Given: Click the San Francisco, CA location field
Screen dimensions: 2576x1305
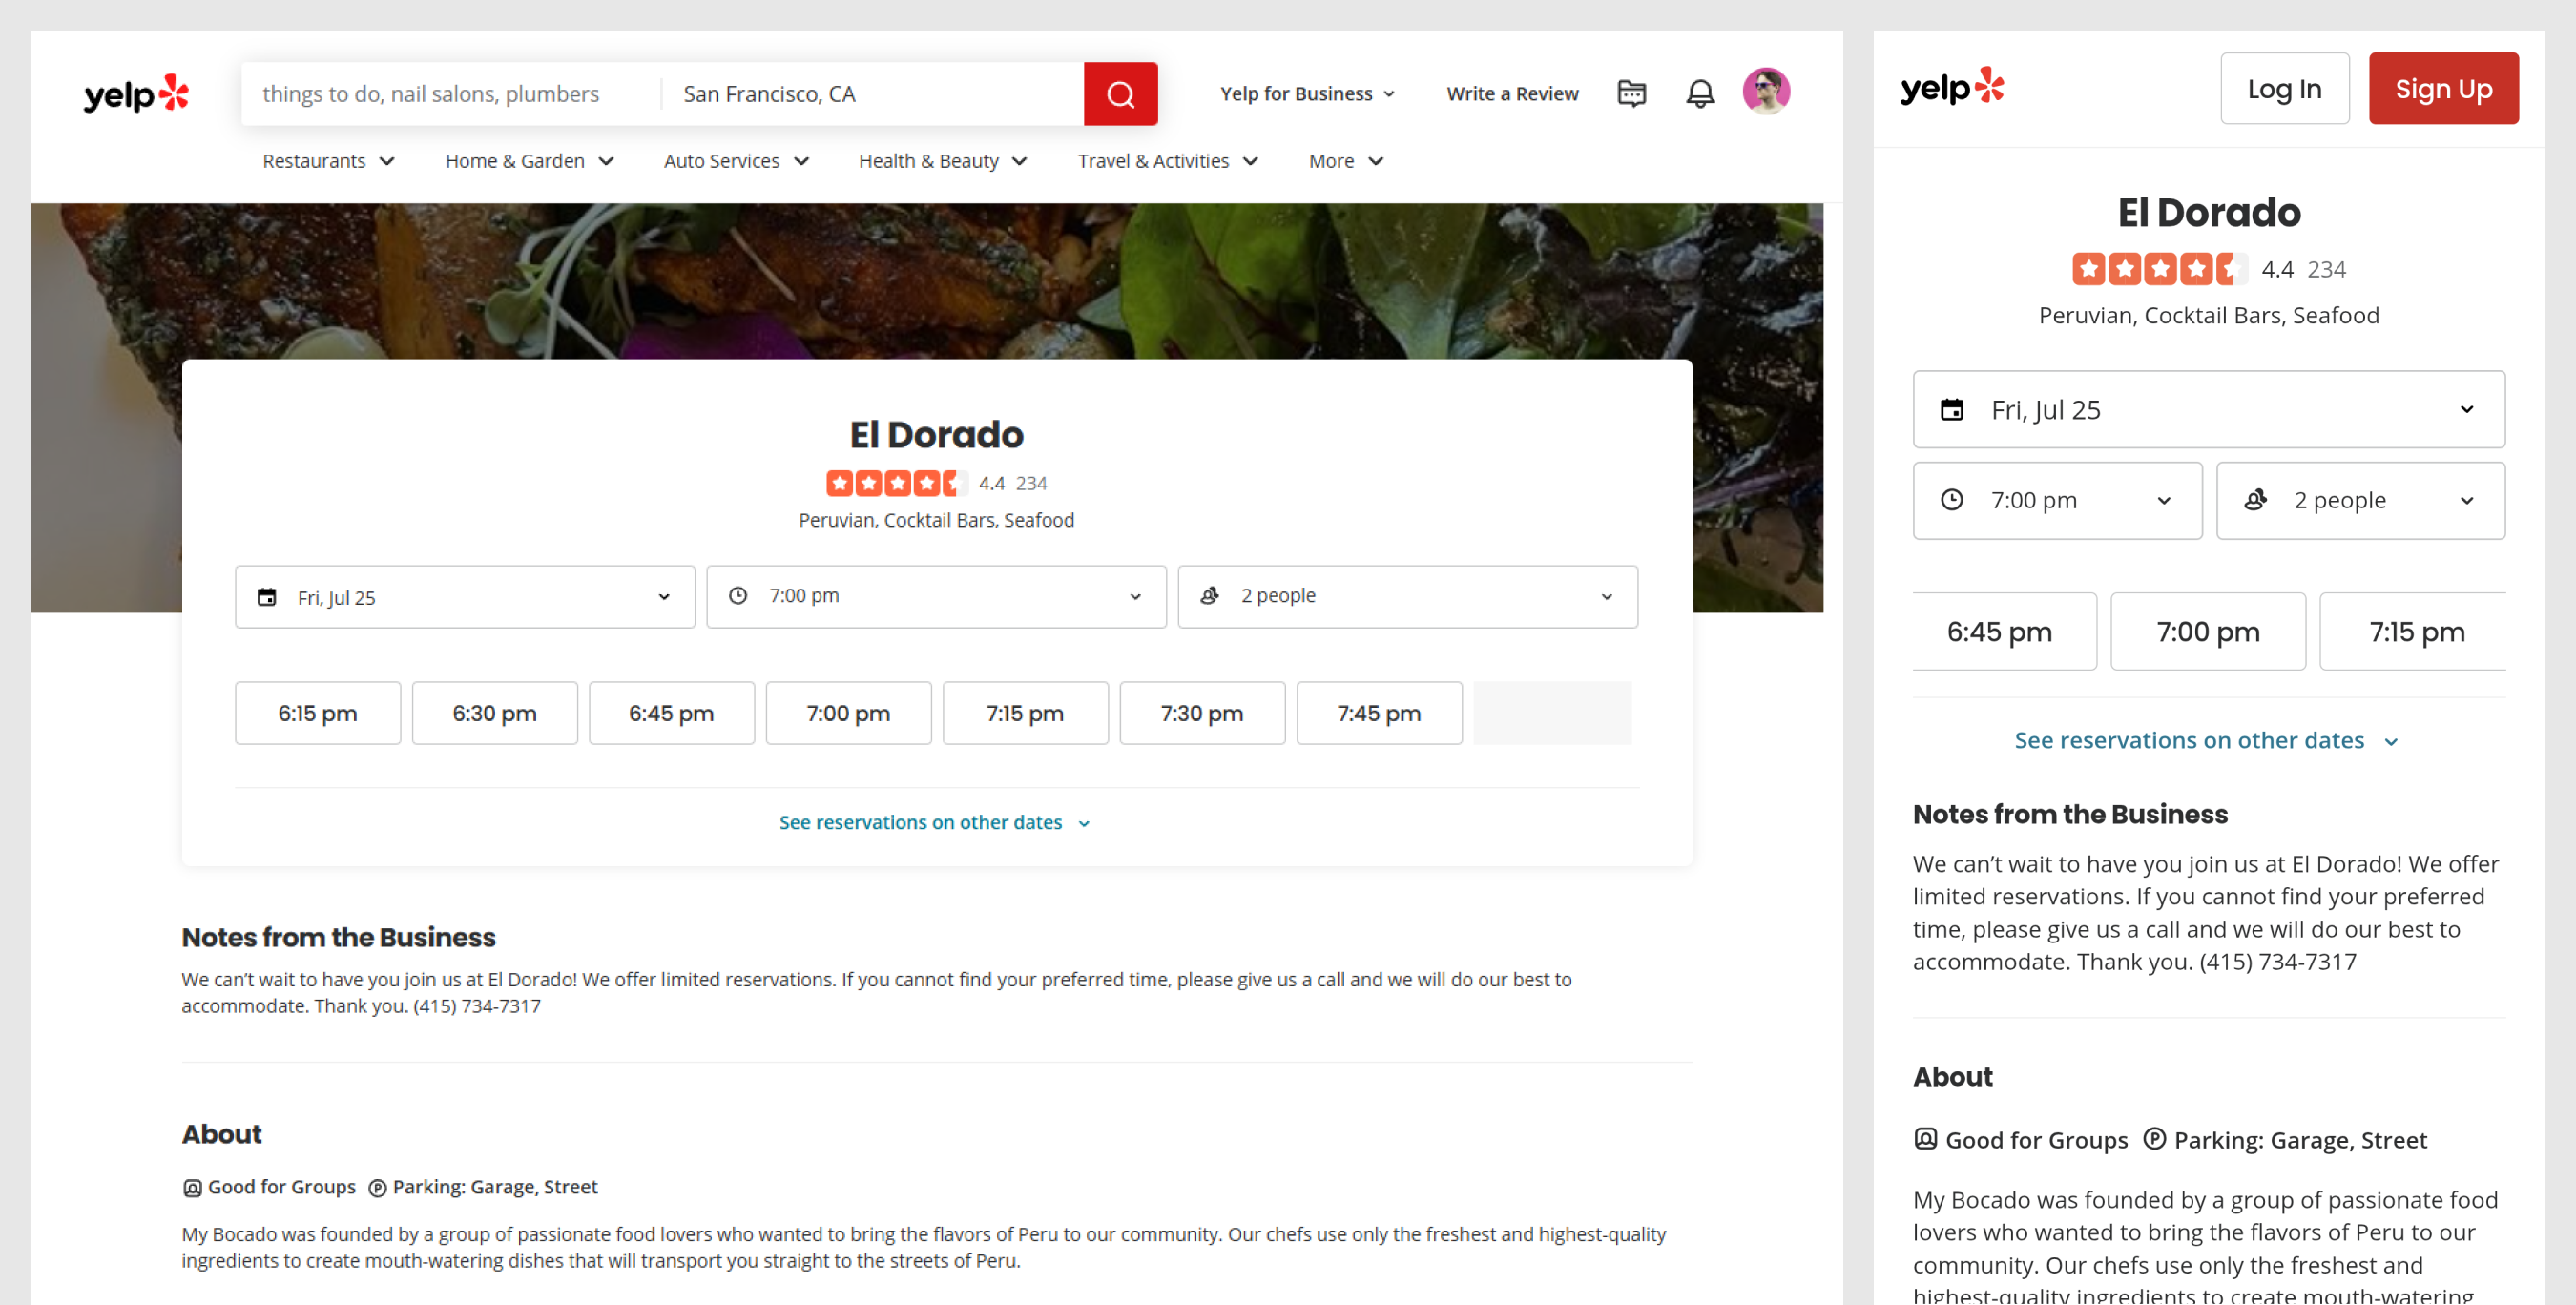Looking at the screenshot, I should (x=872, y=94).
